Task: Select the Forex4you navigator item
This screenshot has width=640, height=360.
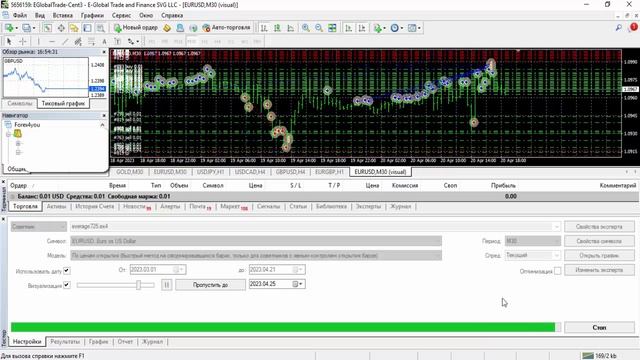Action: [x=27, y=125]
